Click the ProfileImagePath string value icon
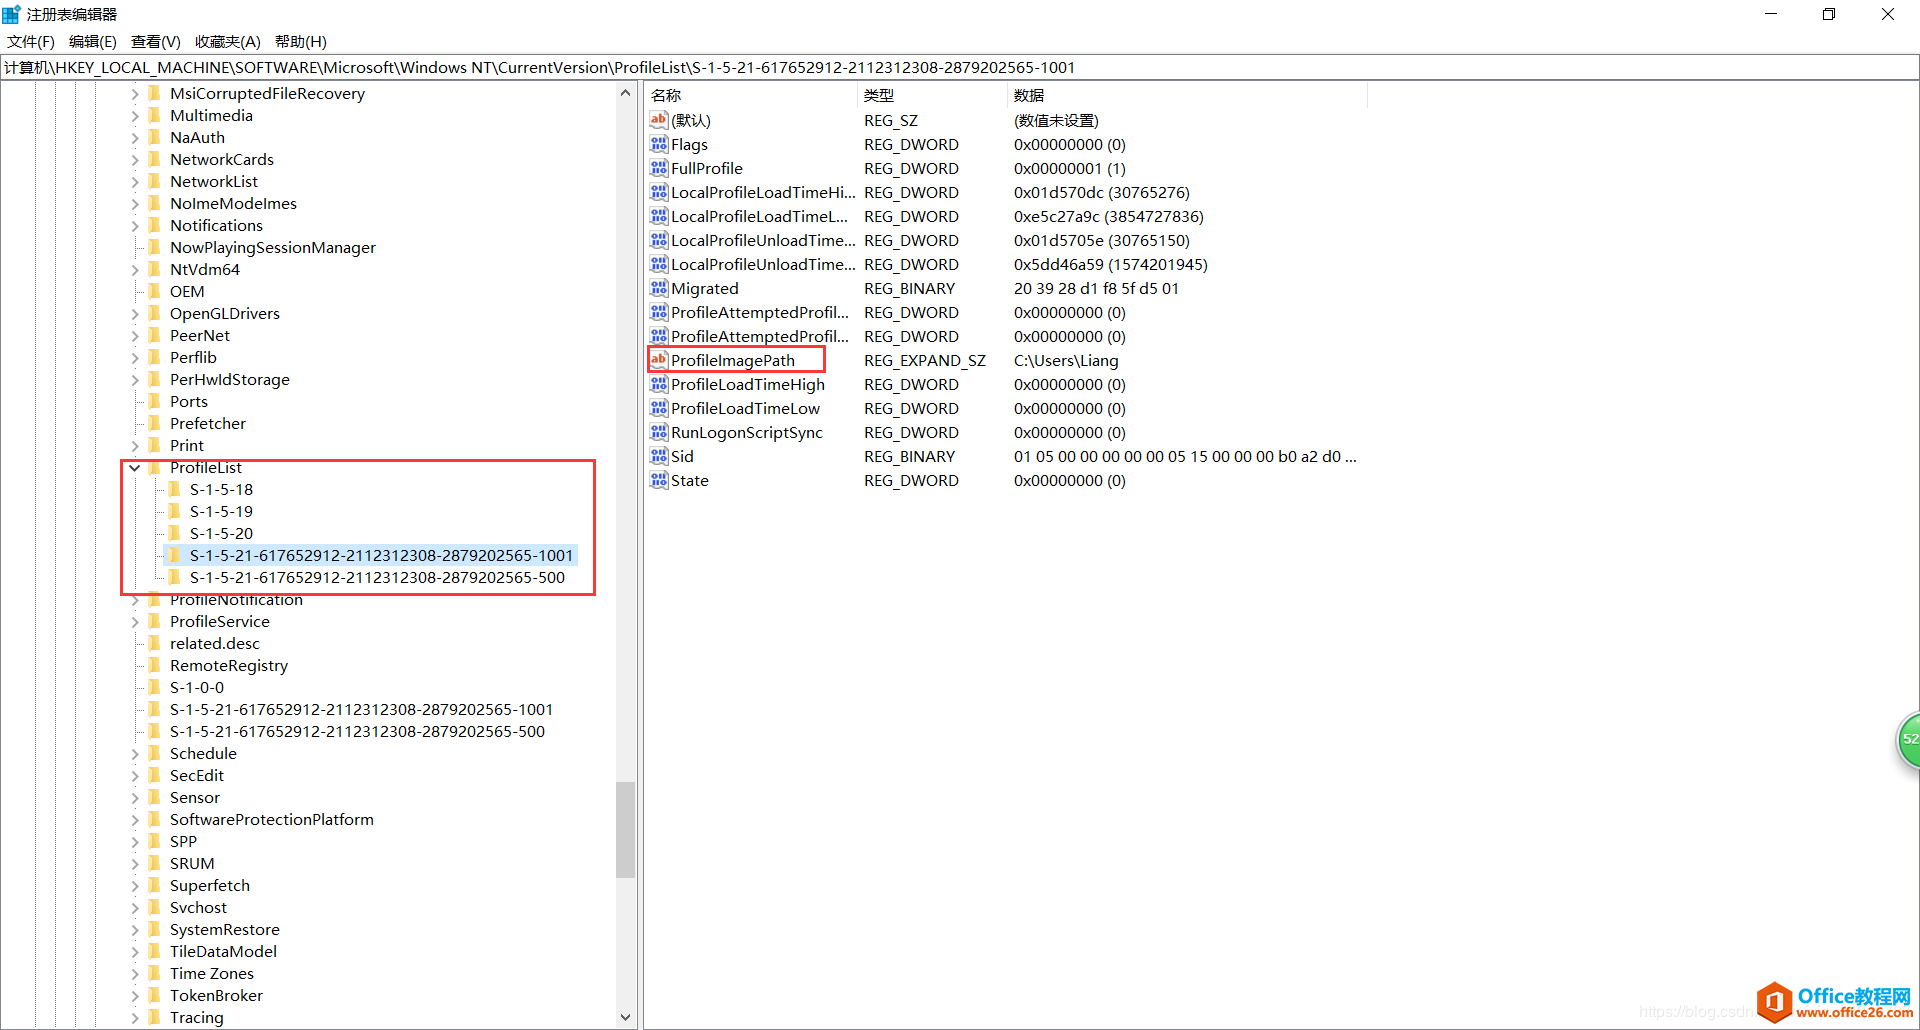Screen dimensions: 1920x1030 coord(658,360)
